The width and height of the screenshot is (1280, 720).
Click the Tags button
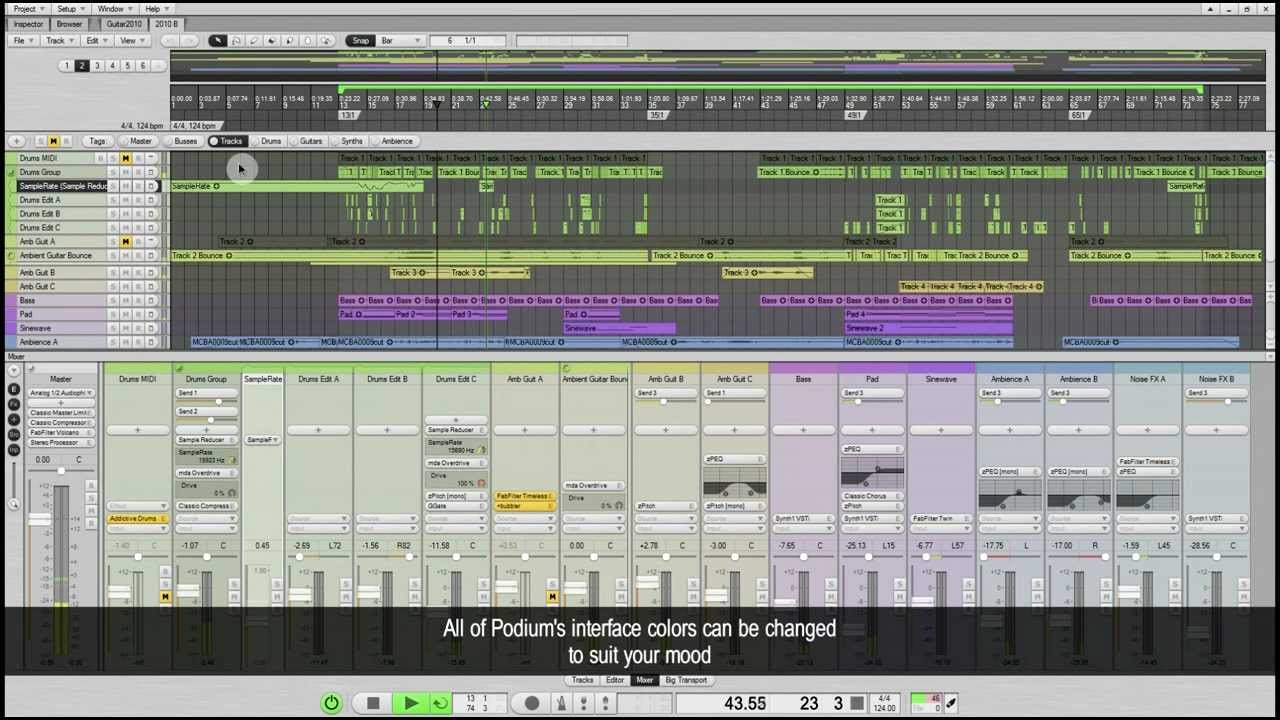tap(97, 141)
